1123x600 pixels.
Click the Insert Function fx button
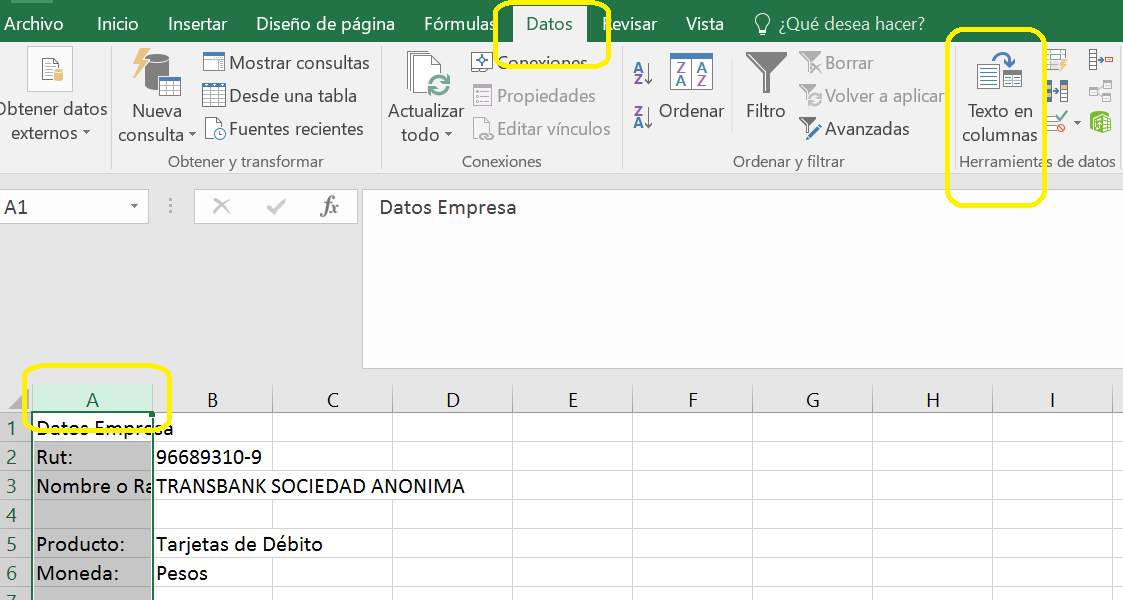329,207
